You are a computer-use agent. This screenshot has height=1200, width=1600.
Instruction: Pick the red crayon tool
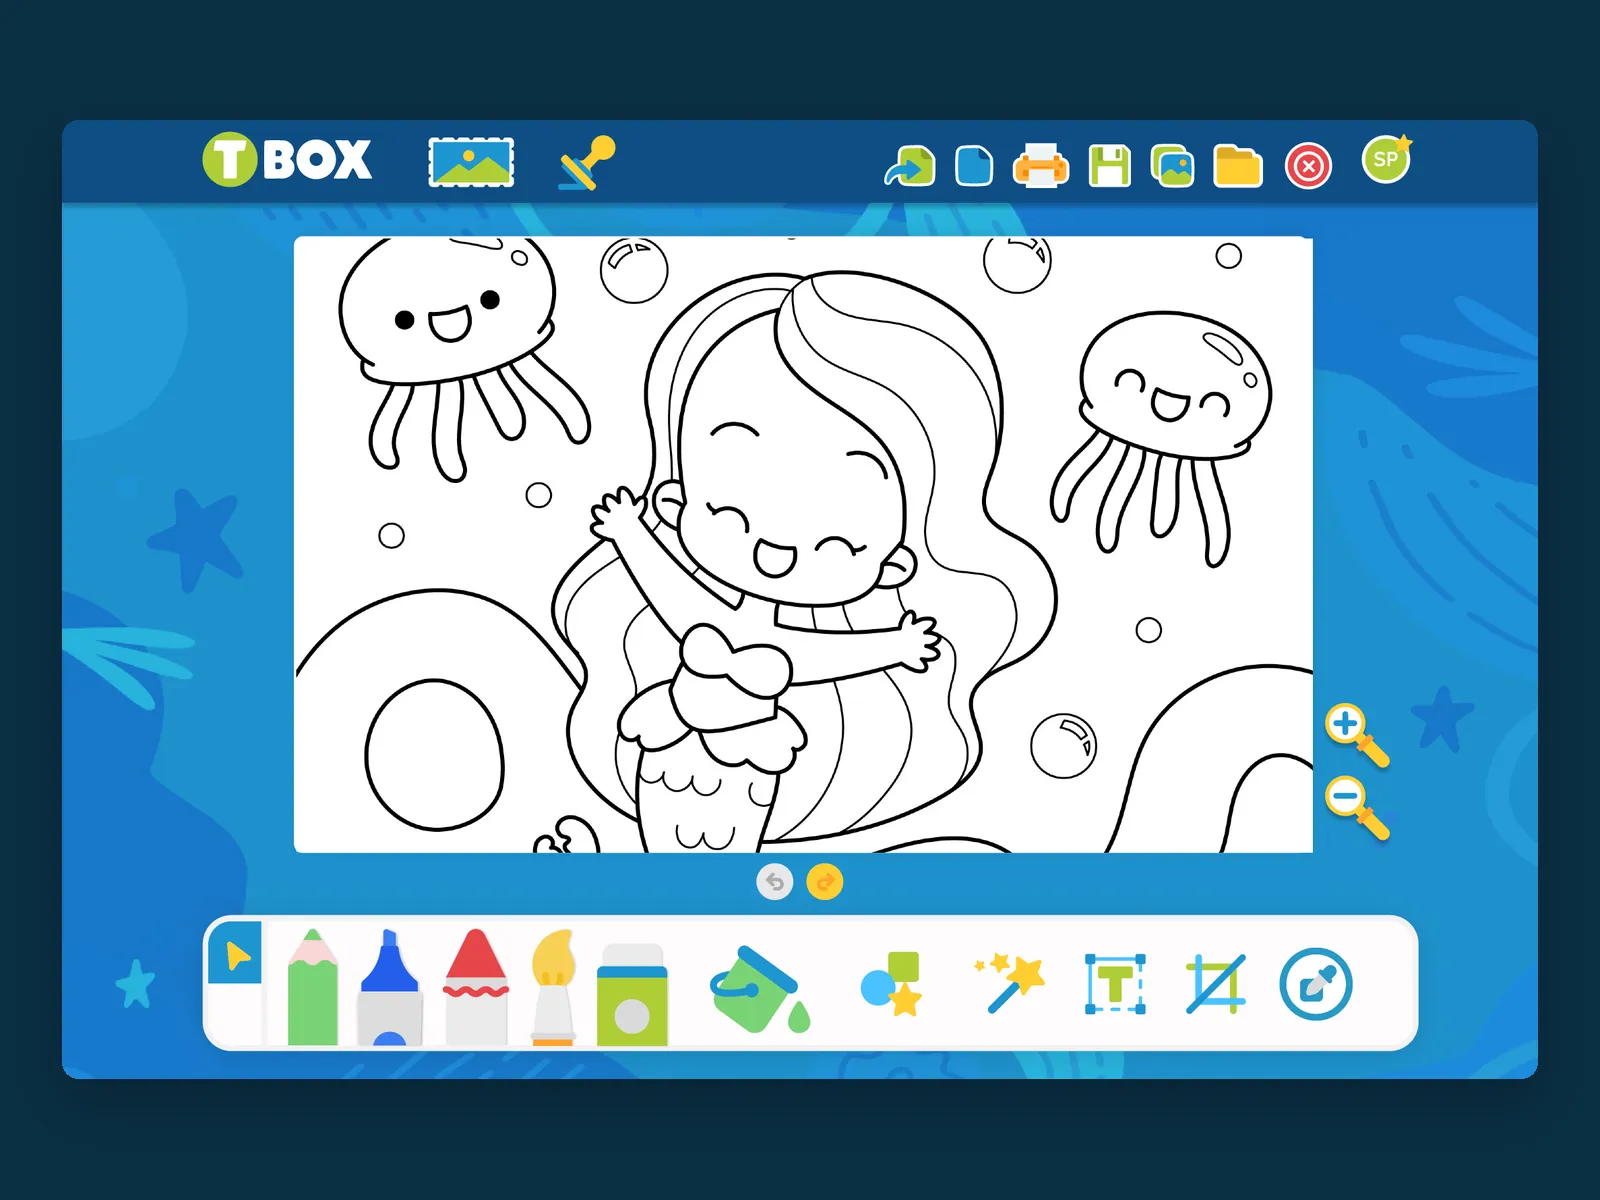pos(476,988)
